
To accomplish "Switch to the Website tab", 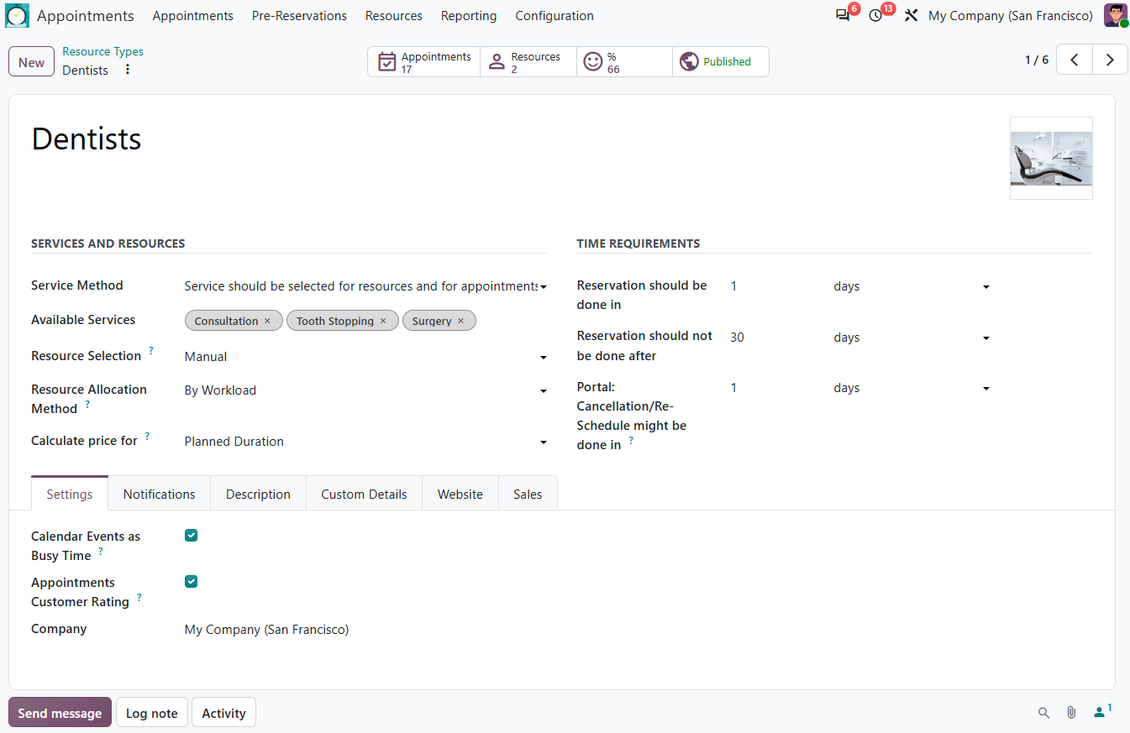I will (460, 494).
